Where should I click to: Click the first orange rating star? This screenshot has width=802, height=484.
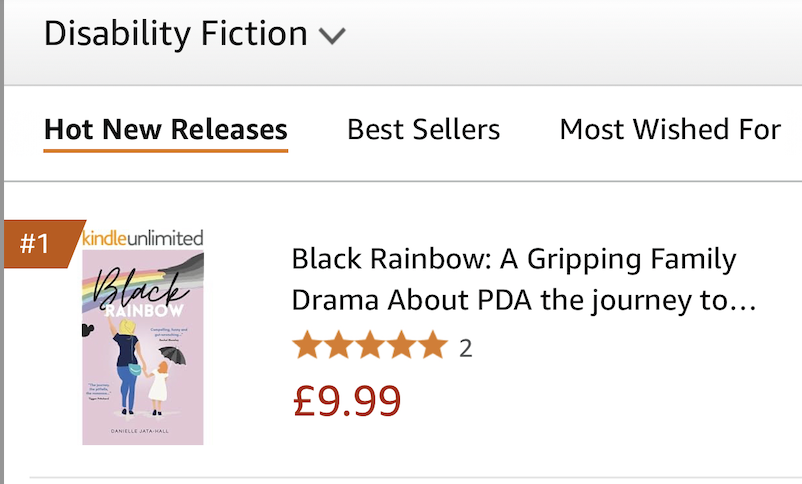pyautogui.click(x=307, y=347)
